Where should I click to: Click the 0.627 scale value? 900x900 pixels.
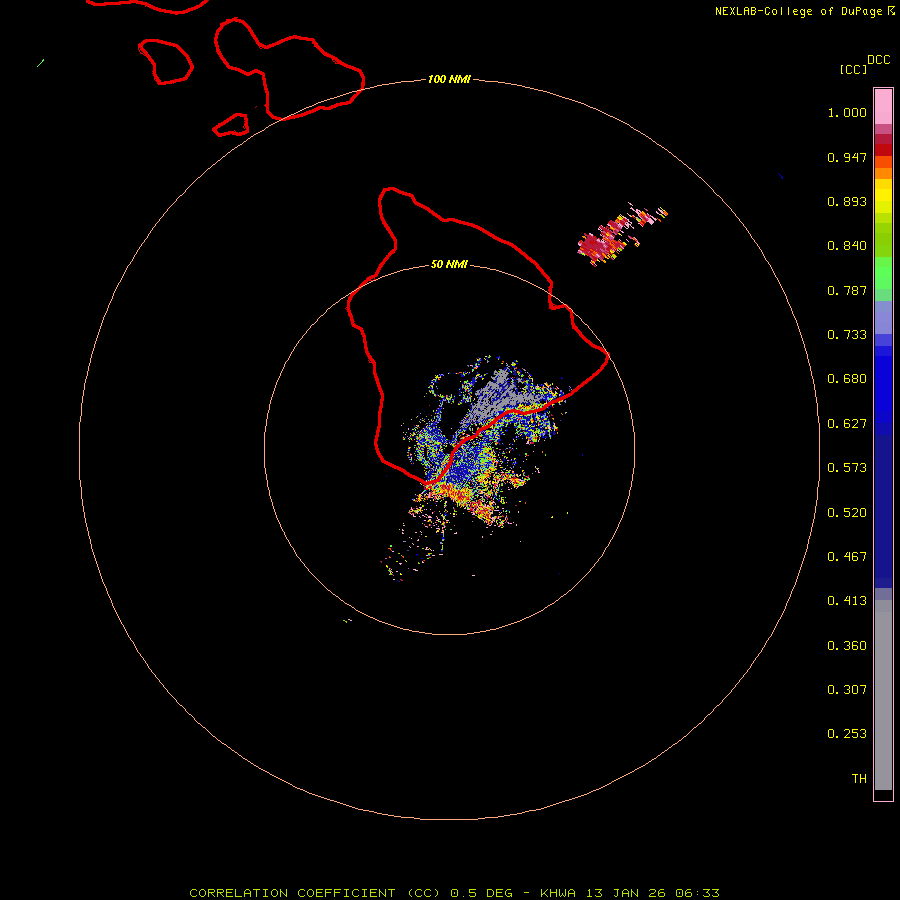click(x=847, y=424)
